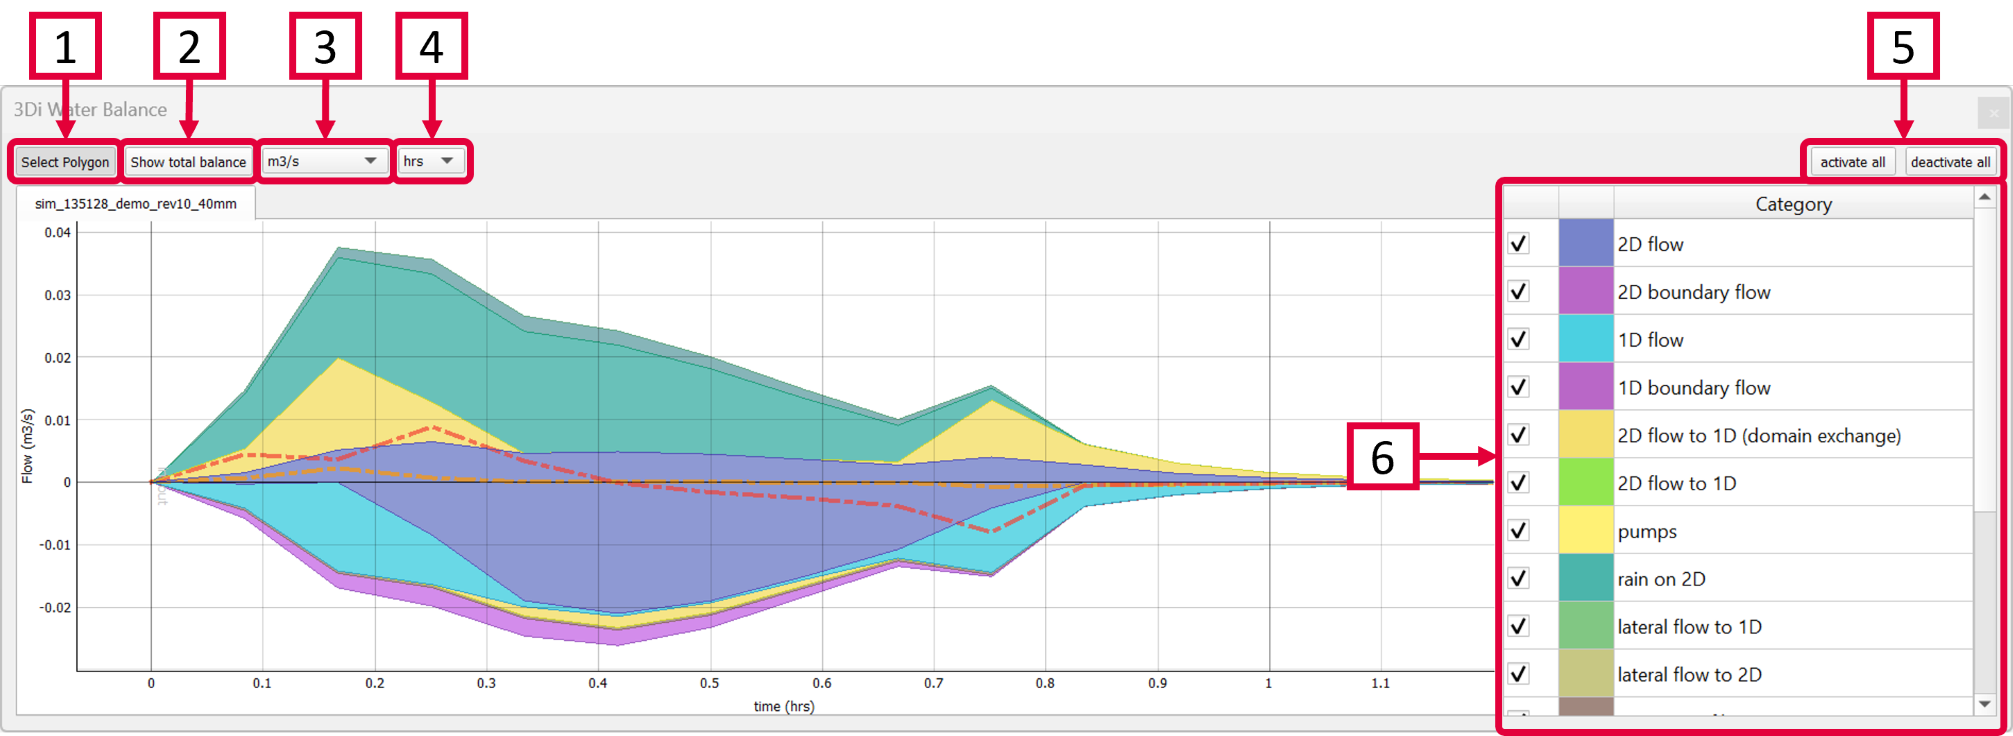The width and height of the screenshot is (2013, 736).
Task: Open the hrs time units dropdown
Action: pyautogui.click(x=430, y=161)
